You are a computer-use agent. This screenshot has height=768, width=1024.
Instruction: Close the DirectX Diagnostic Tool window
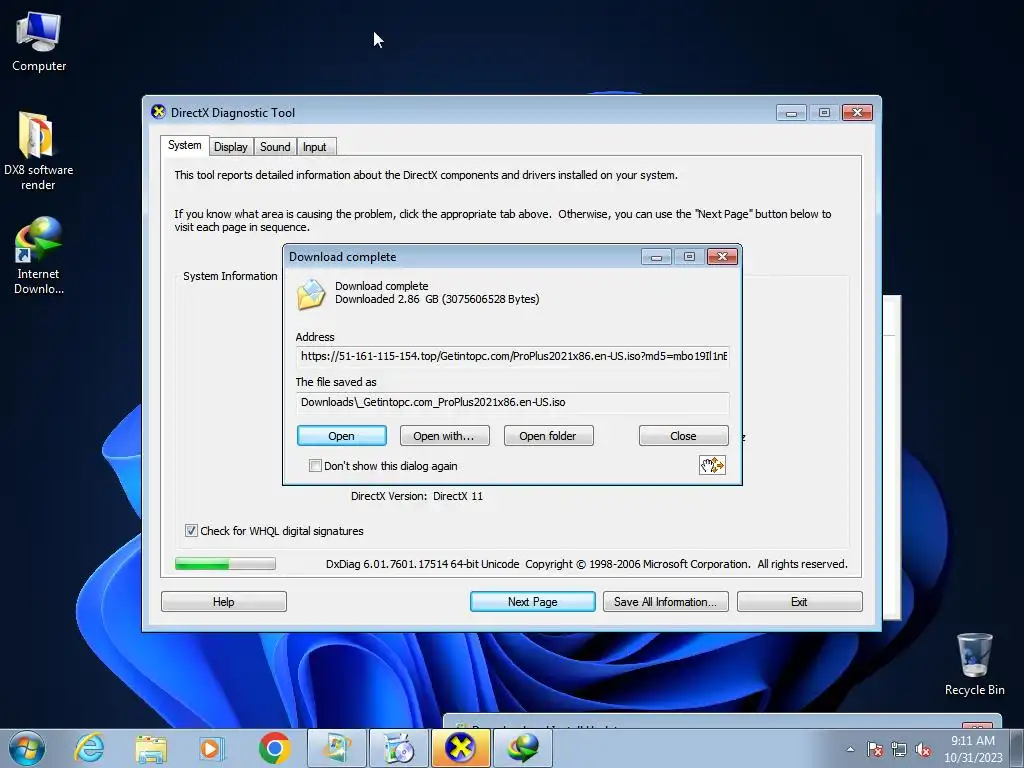857,112
